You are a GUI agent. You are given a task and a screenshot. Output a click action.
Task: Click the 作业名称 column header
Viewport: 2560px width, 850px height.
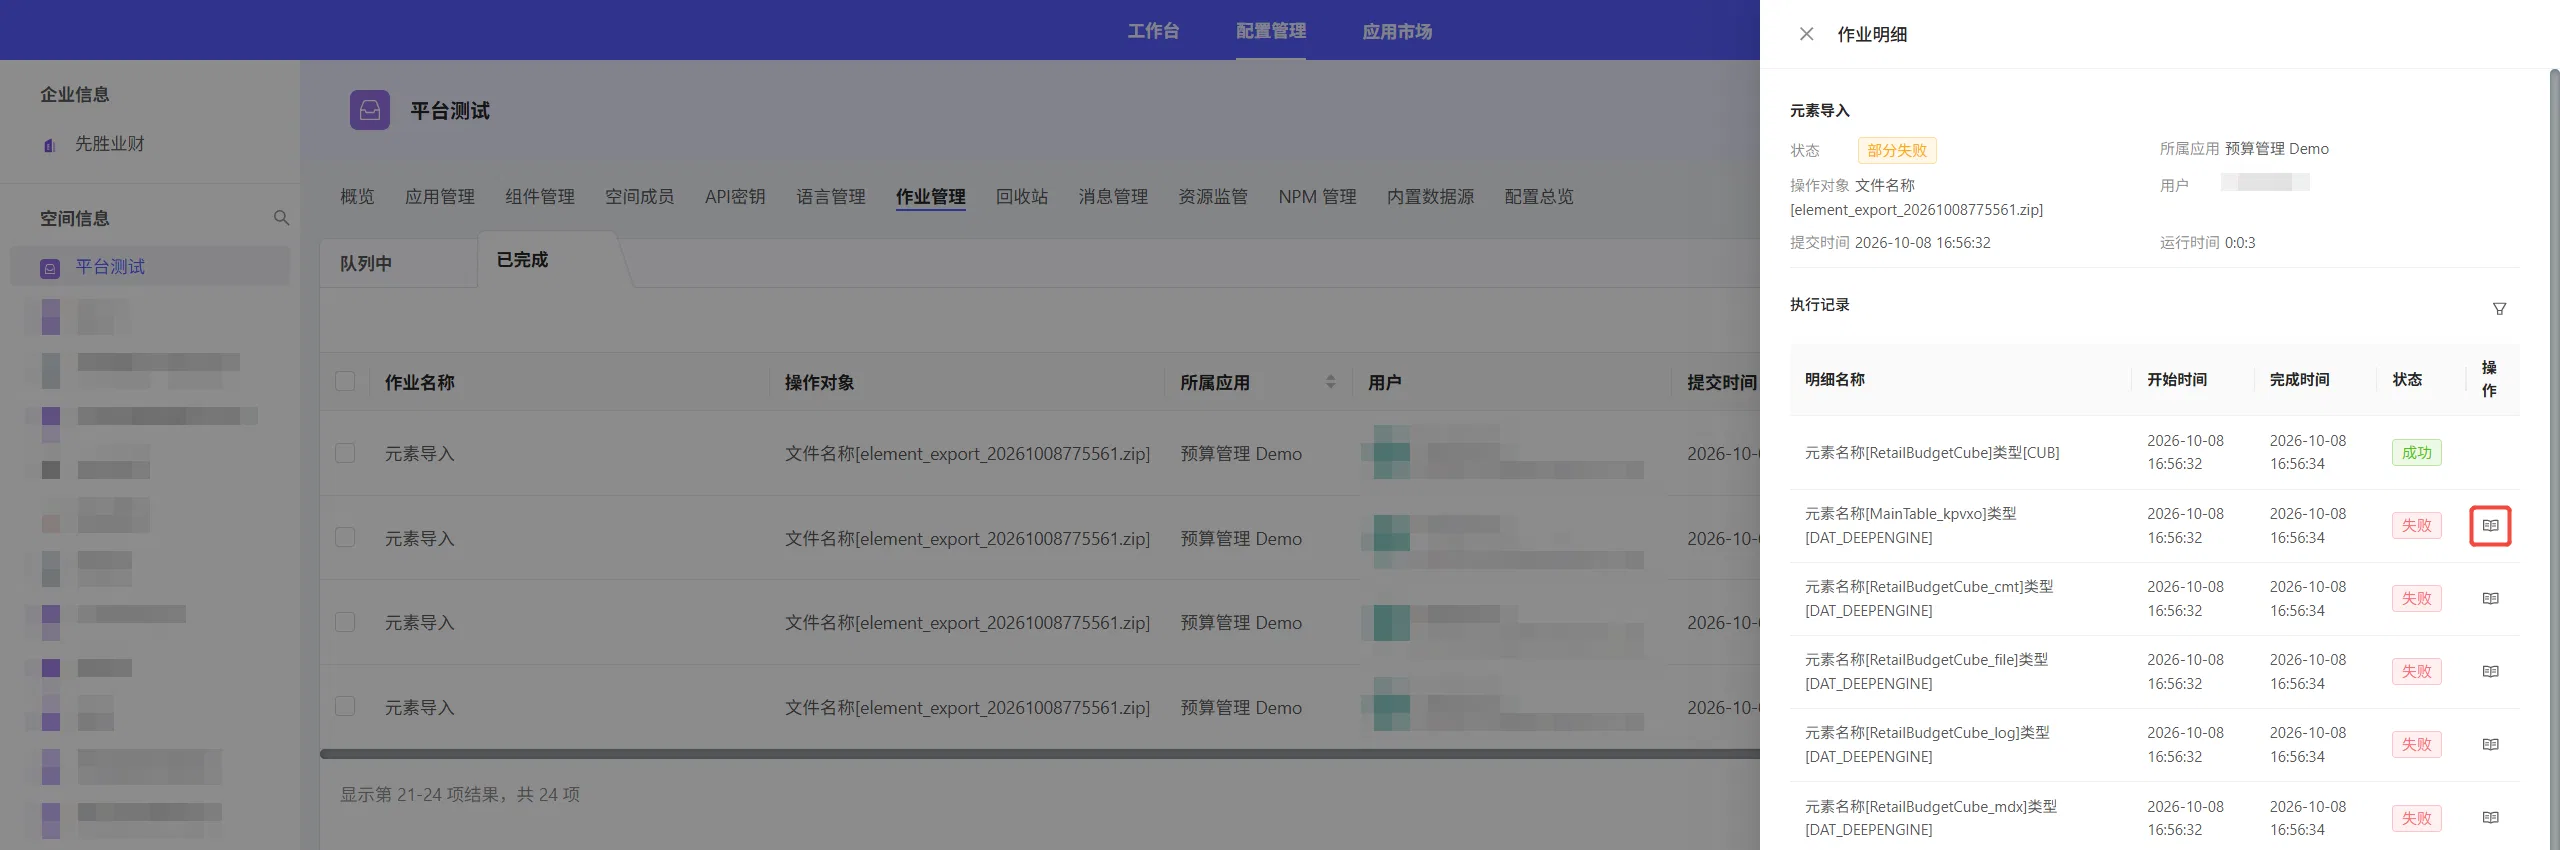pos(420,382)
